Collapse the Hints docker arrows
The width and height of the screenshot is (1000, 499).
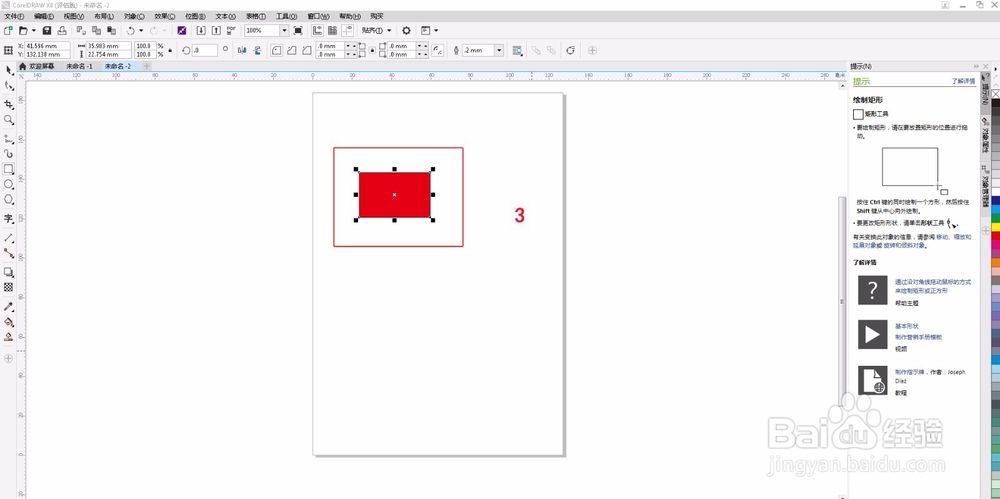click(x=976, y=66)
